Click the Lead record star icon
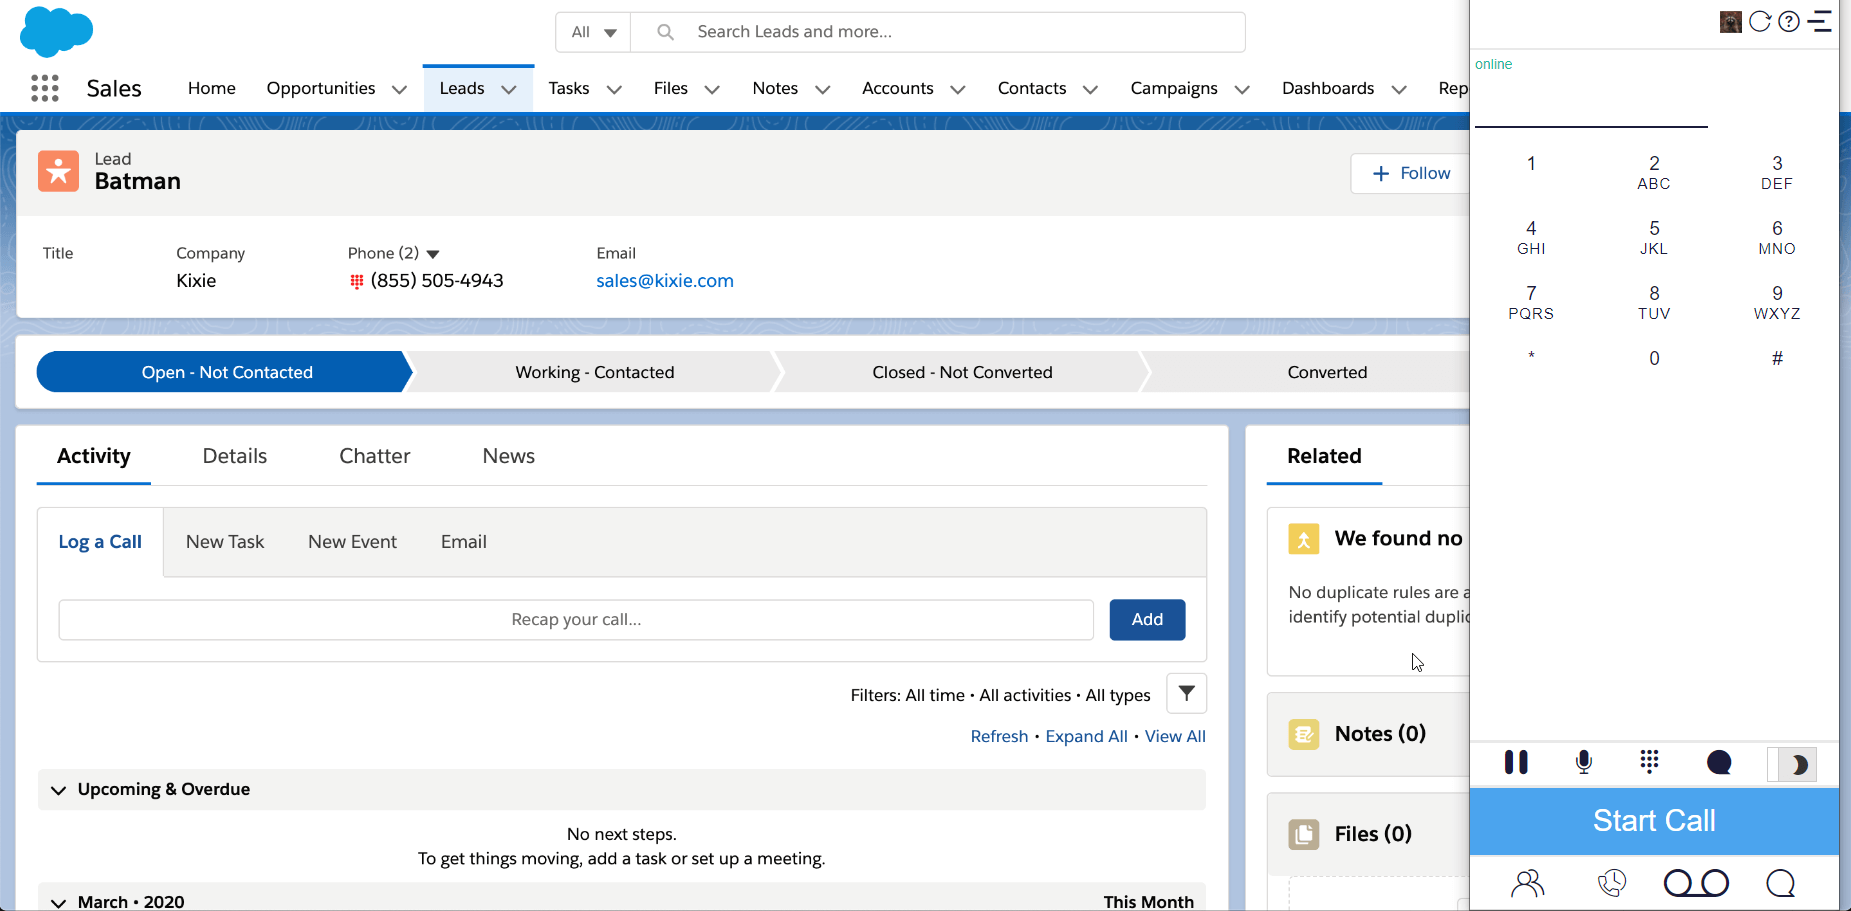The width and height of the screenshot is (1851, 911). click(58, 171)
